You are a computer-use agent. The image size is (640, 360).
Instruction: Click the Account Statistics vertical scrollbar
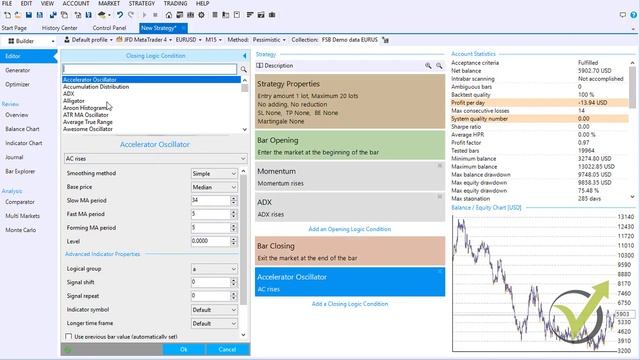click(632, 130)
